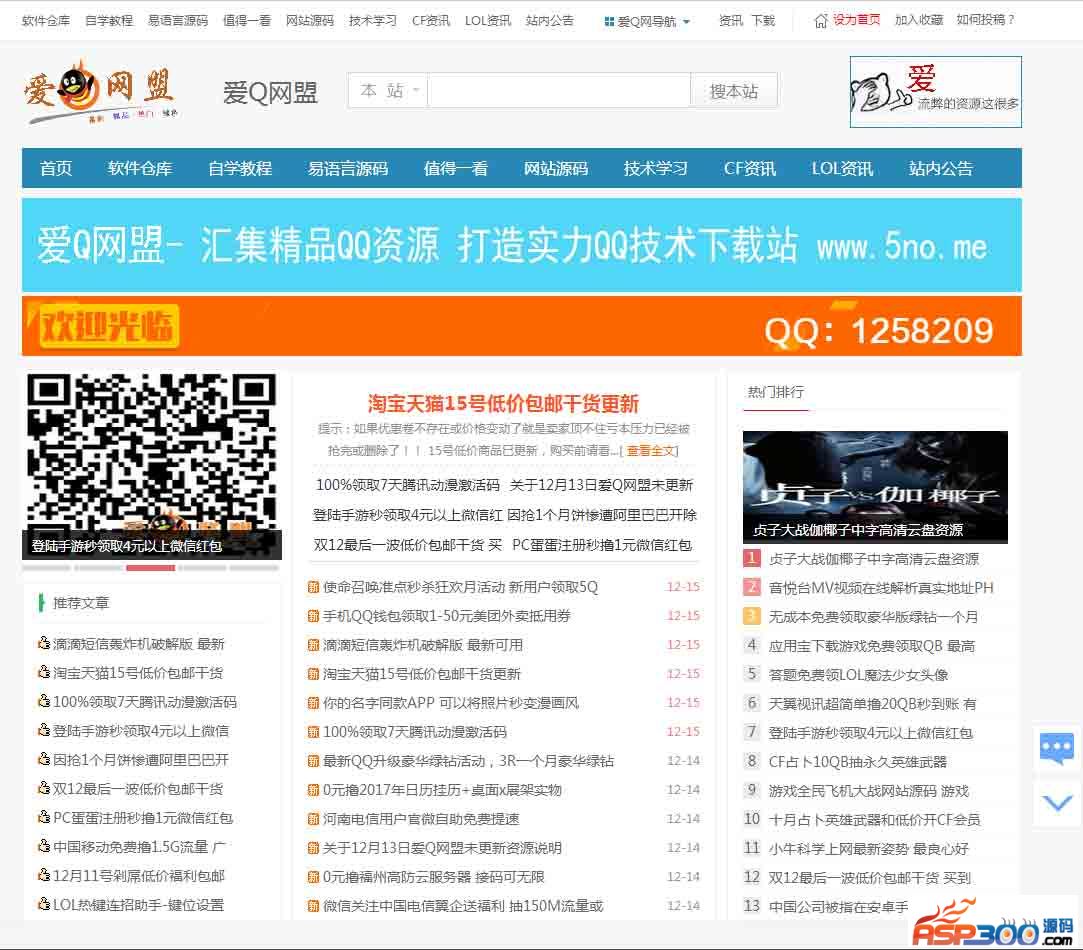Open 关于12月13日爱Q网盟未更新 under headline
Image resolution: width=1083 pixels, height=950 pixels.
click(x=601, y=485)
